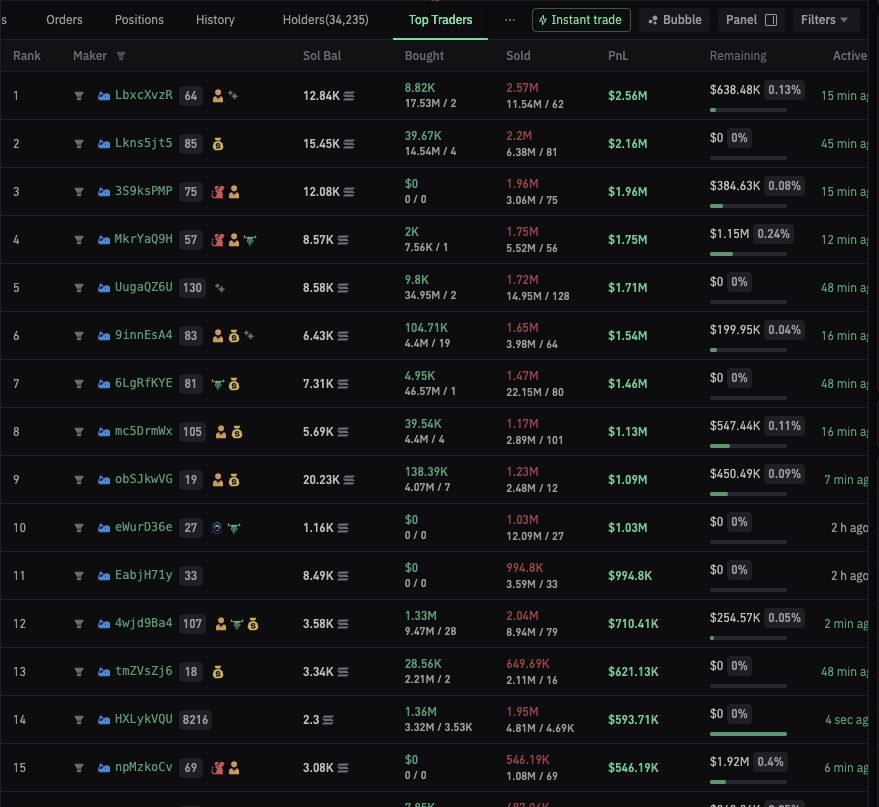The height and width of the screenshot is (807, 879).
Task: Click money bag badge on 4wjd9Ba4 row
Action: 253,624
